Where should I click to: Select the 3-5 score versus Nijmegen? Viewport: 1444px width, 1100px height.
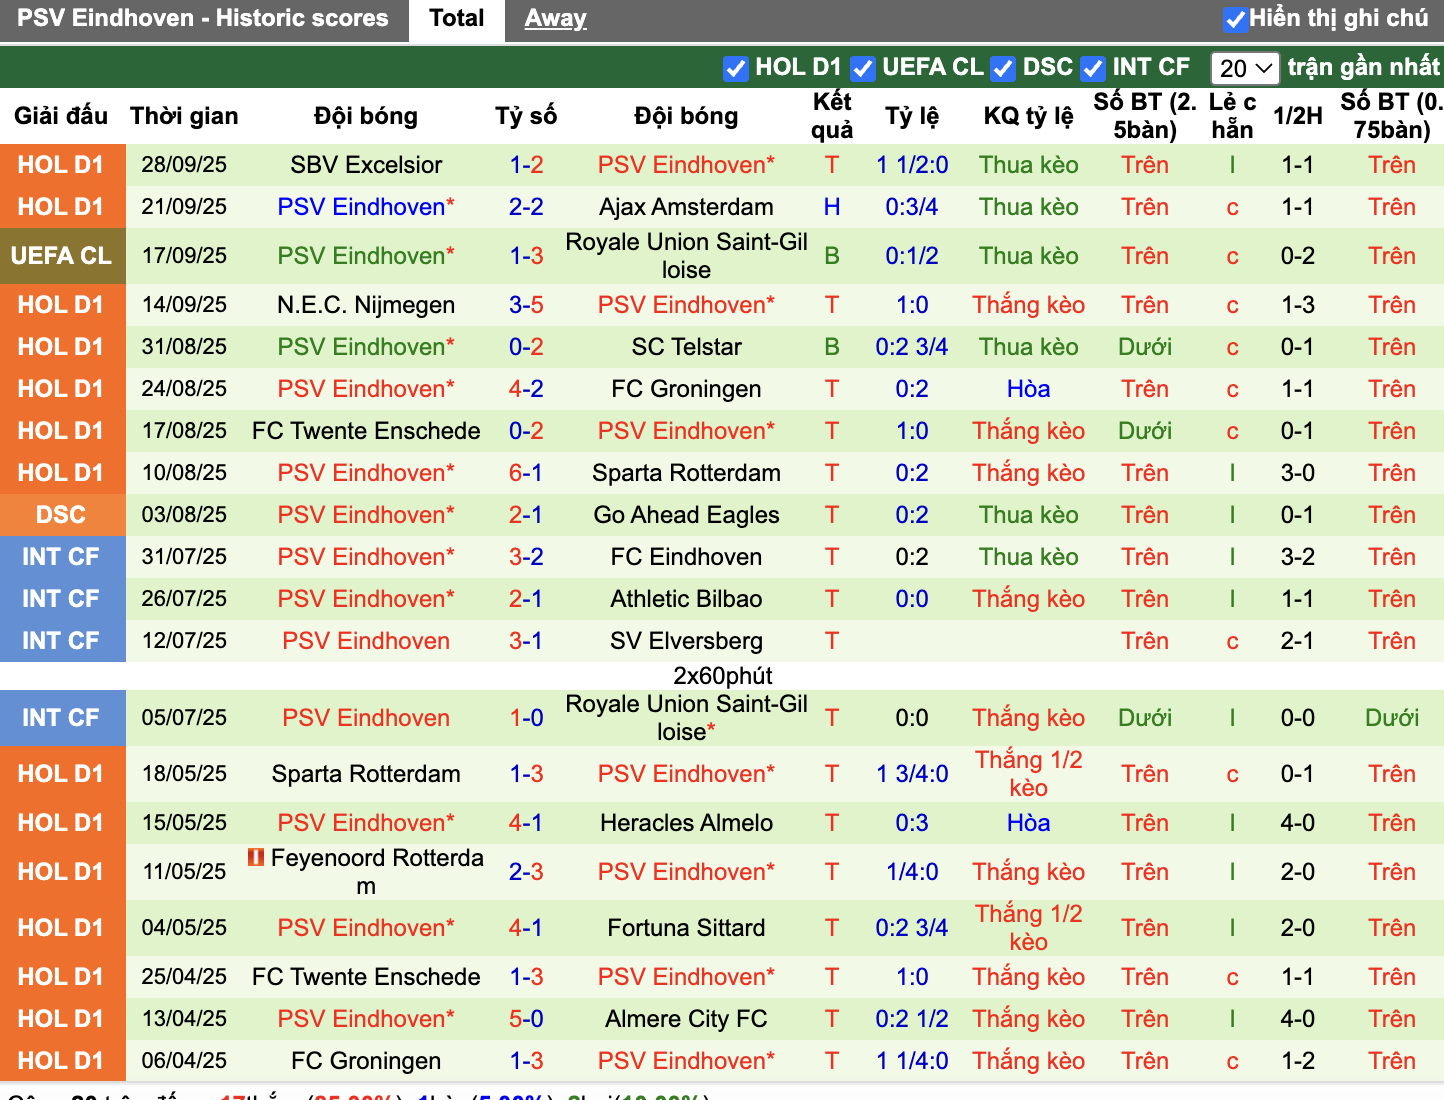coord(526,305)
